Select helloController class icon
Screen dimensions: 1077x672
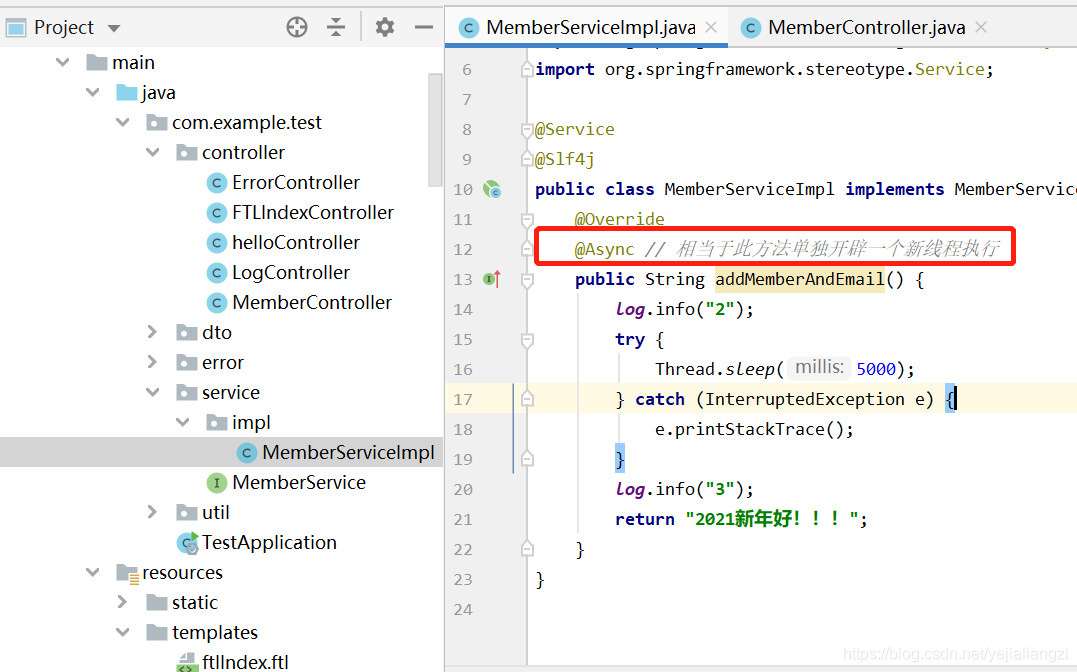(x=216, y=243)
